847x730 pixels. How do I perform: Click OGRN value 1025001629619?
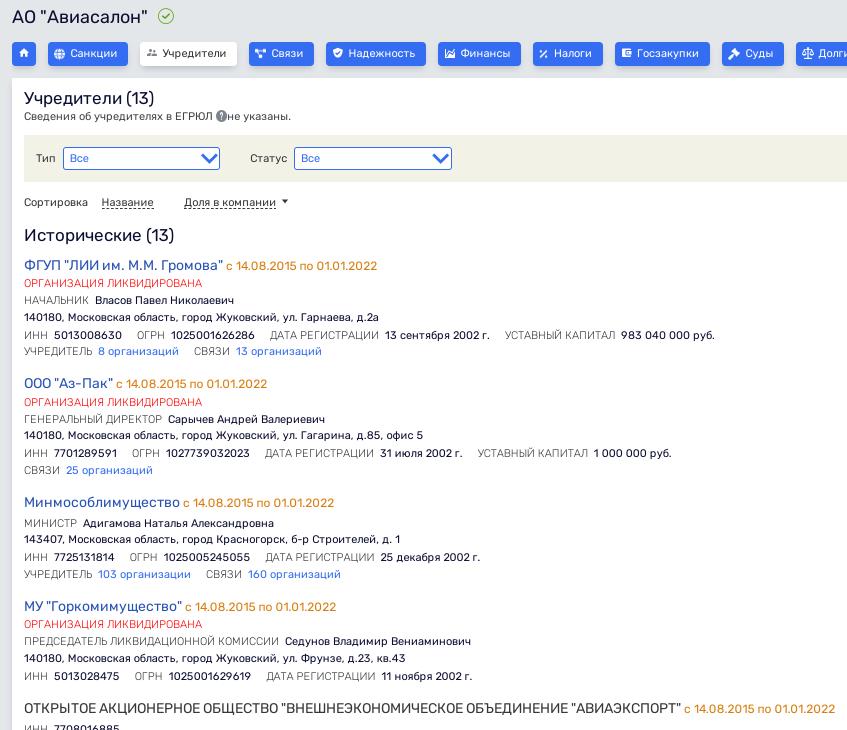pos(210,677)
